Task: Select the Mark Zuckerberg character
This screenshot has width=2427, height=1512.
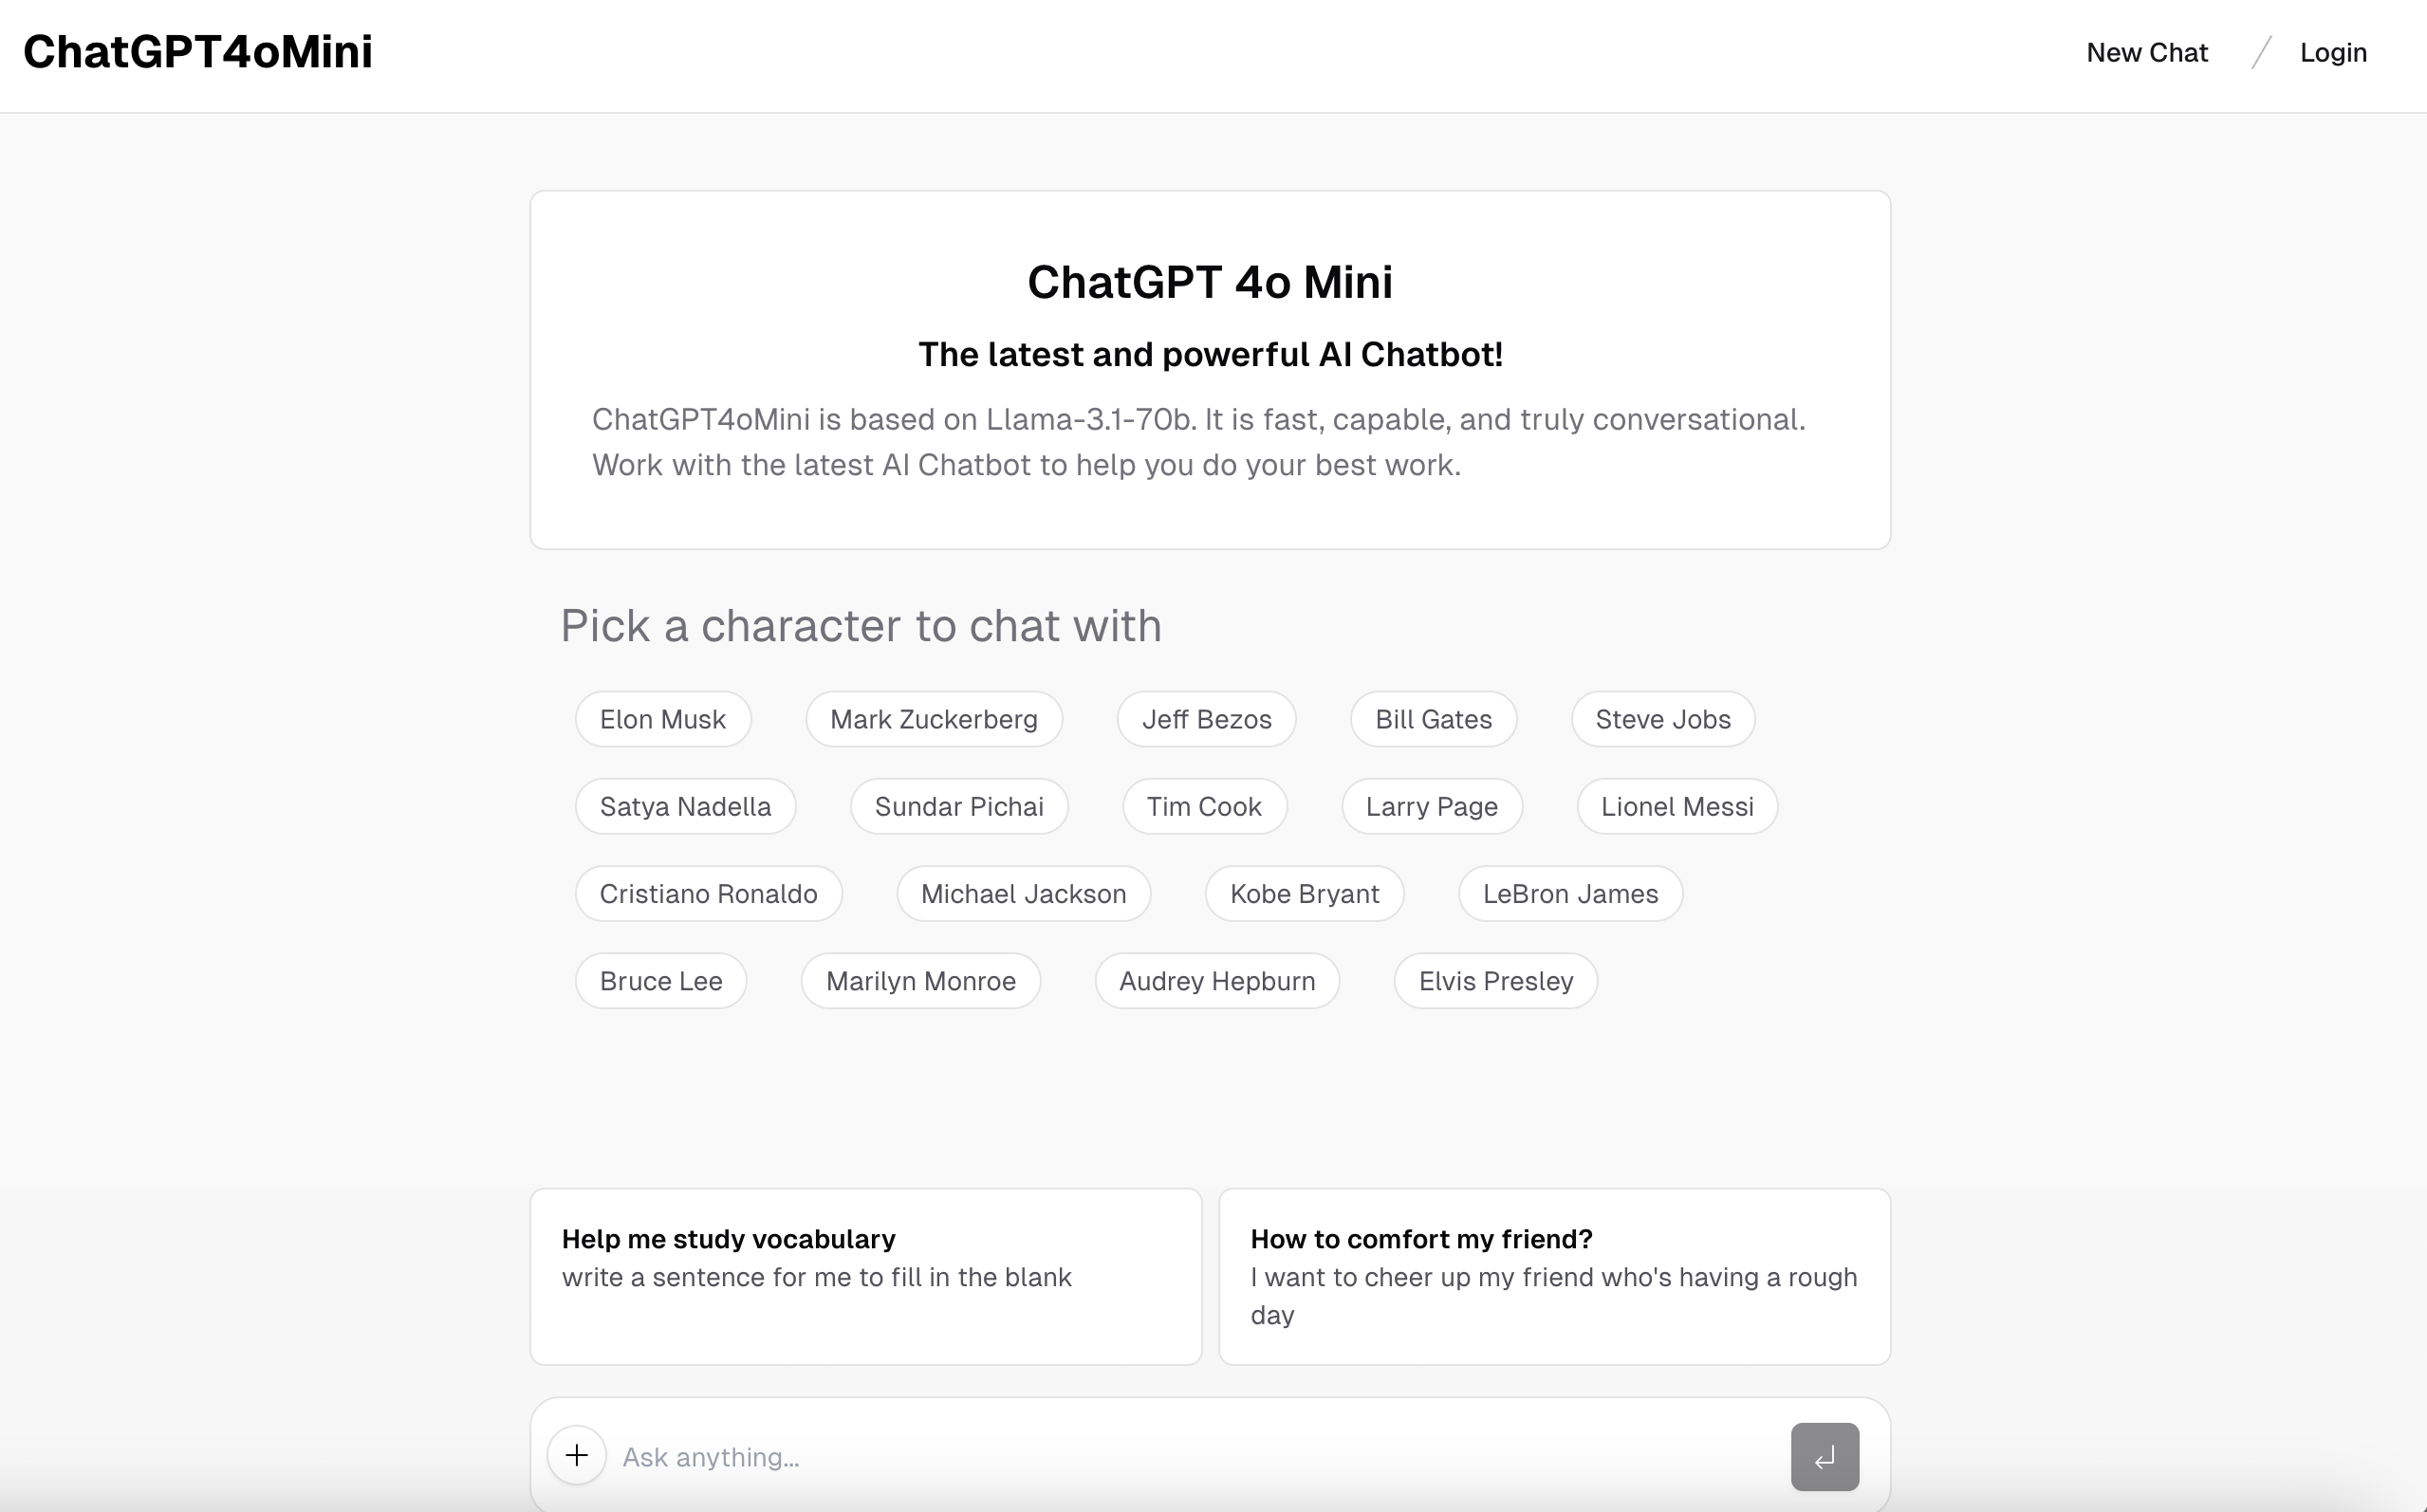Action: (933, 719)
